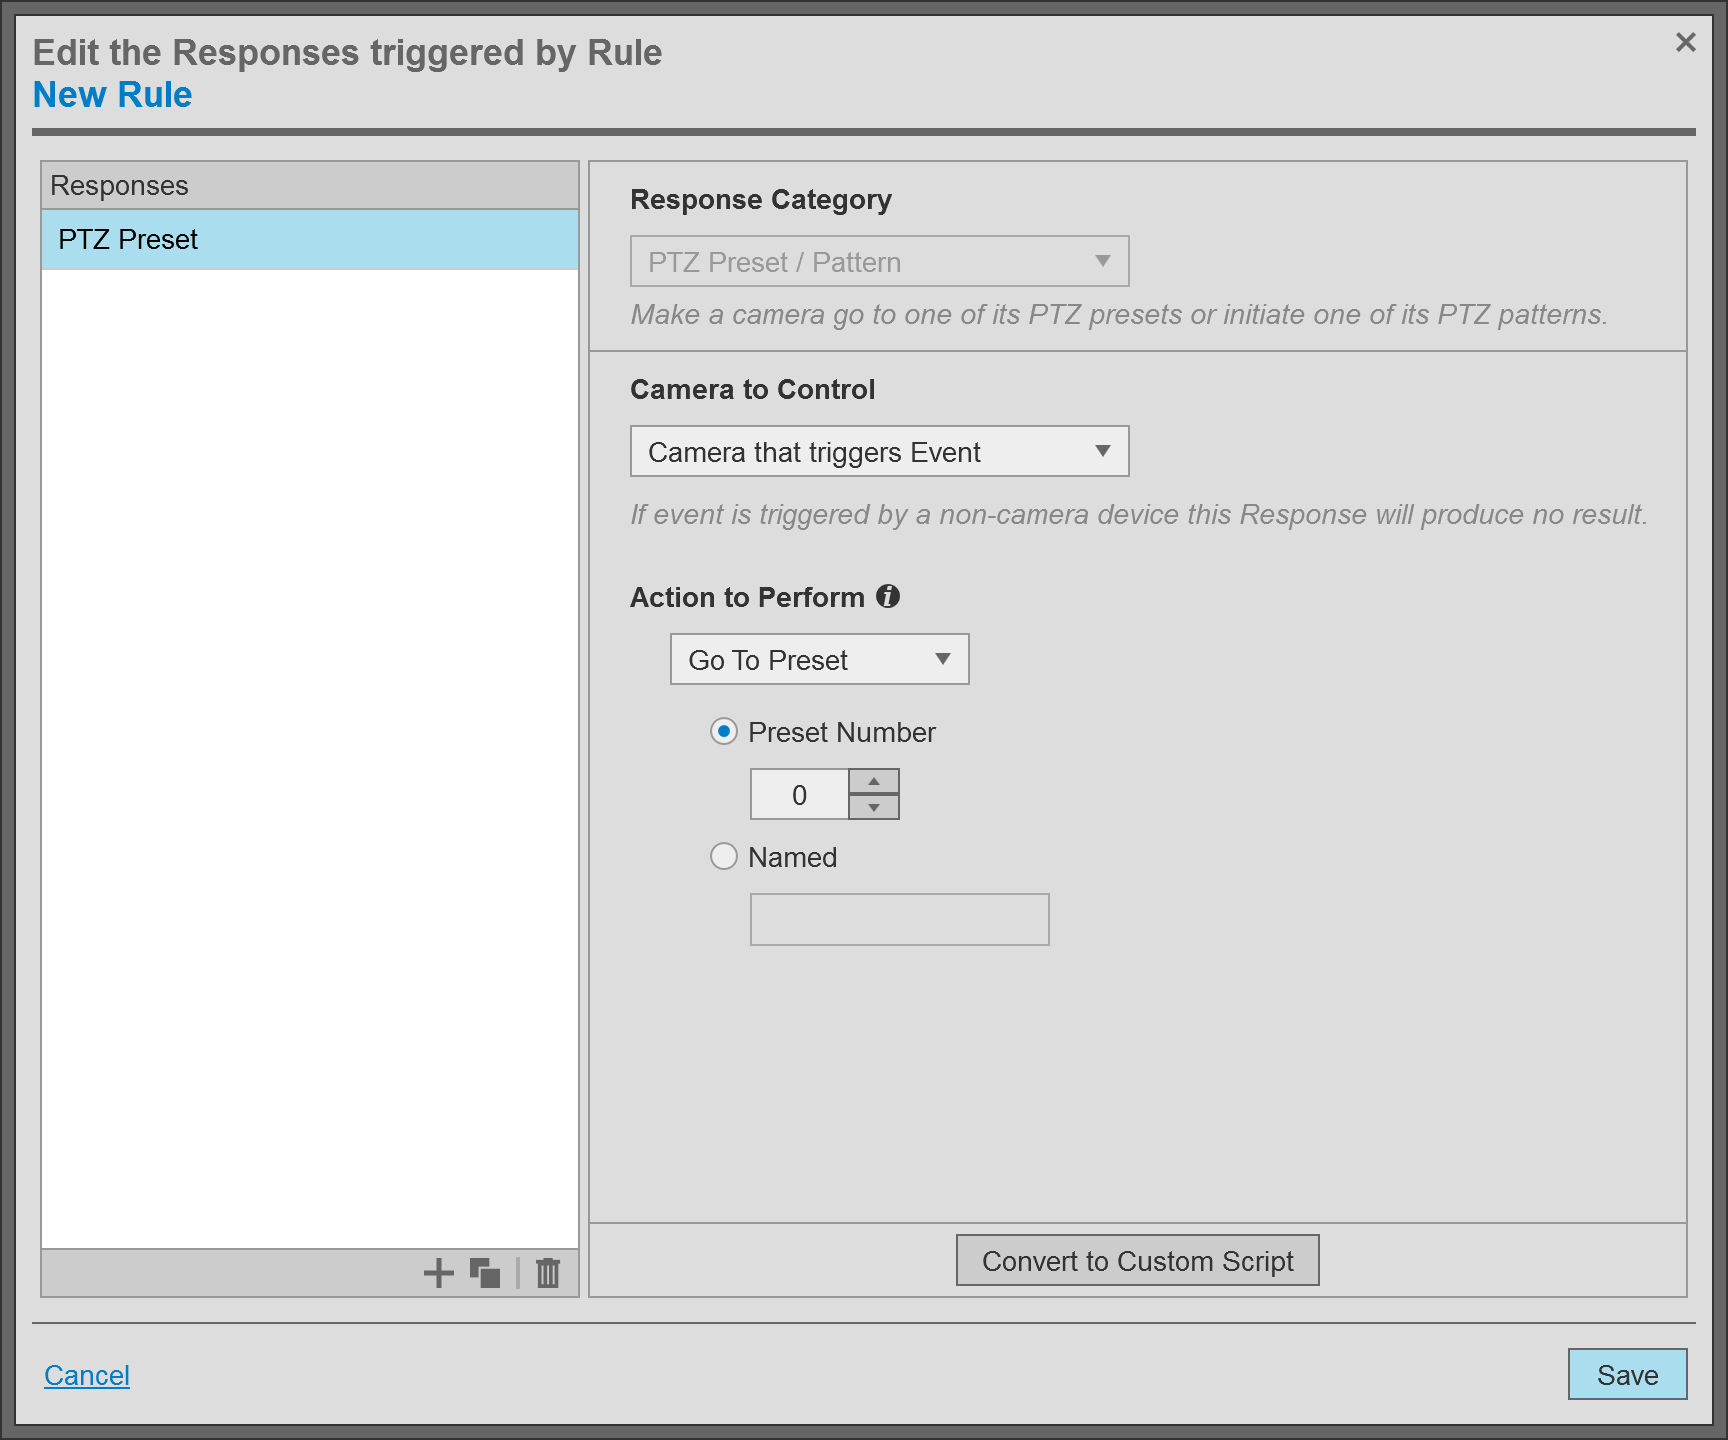Select the Named radio button
The image size is (1728, 1440).
click(724, 857)
